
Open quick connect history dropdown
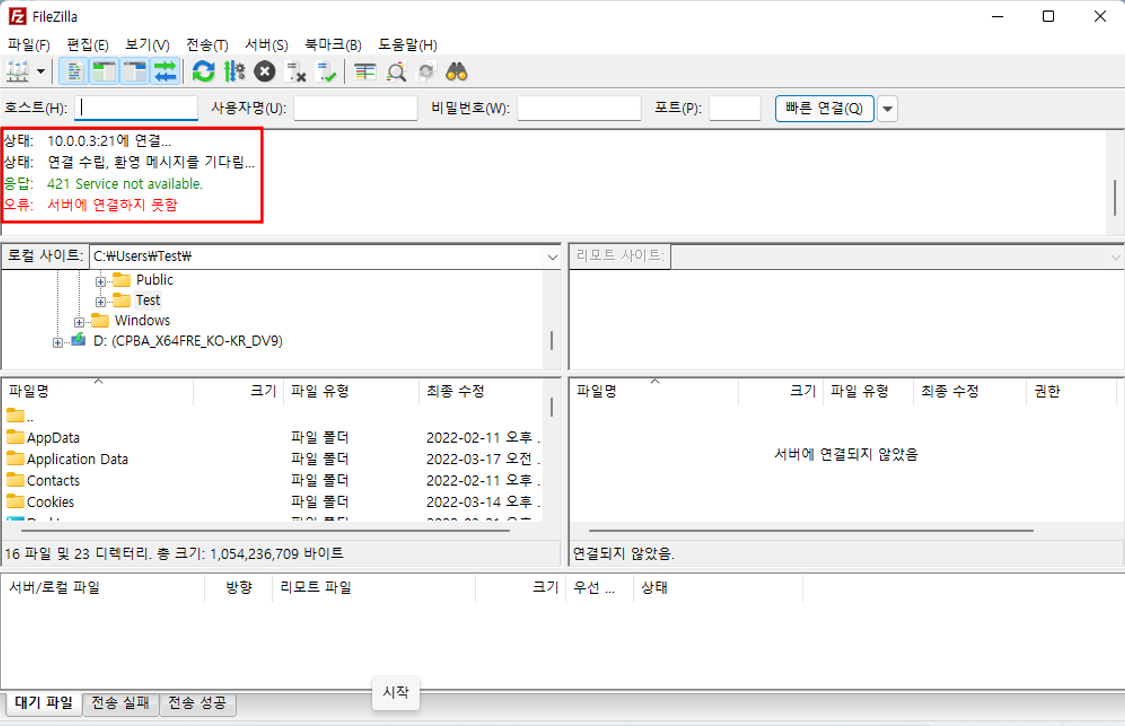(888, 108)
